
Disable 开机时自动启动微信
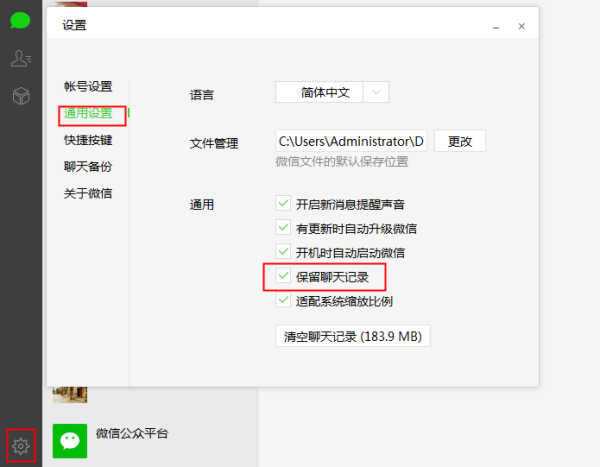click(x=283, y=251)
